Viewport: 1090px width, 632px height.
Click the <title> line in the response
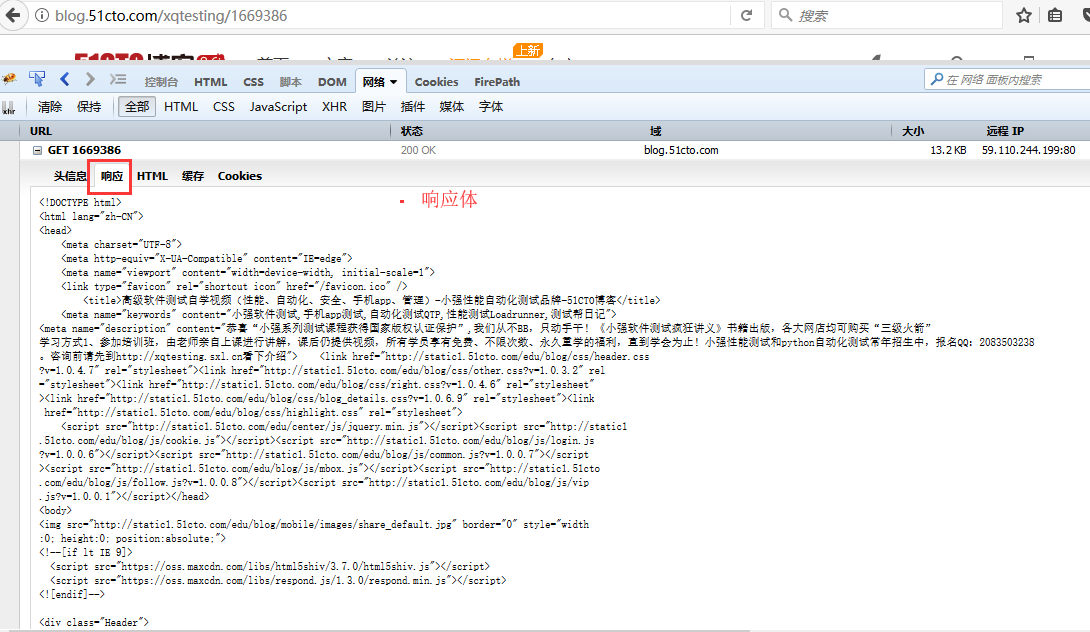[372, 300]
